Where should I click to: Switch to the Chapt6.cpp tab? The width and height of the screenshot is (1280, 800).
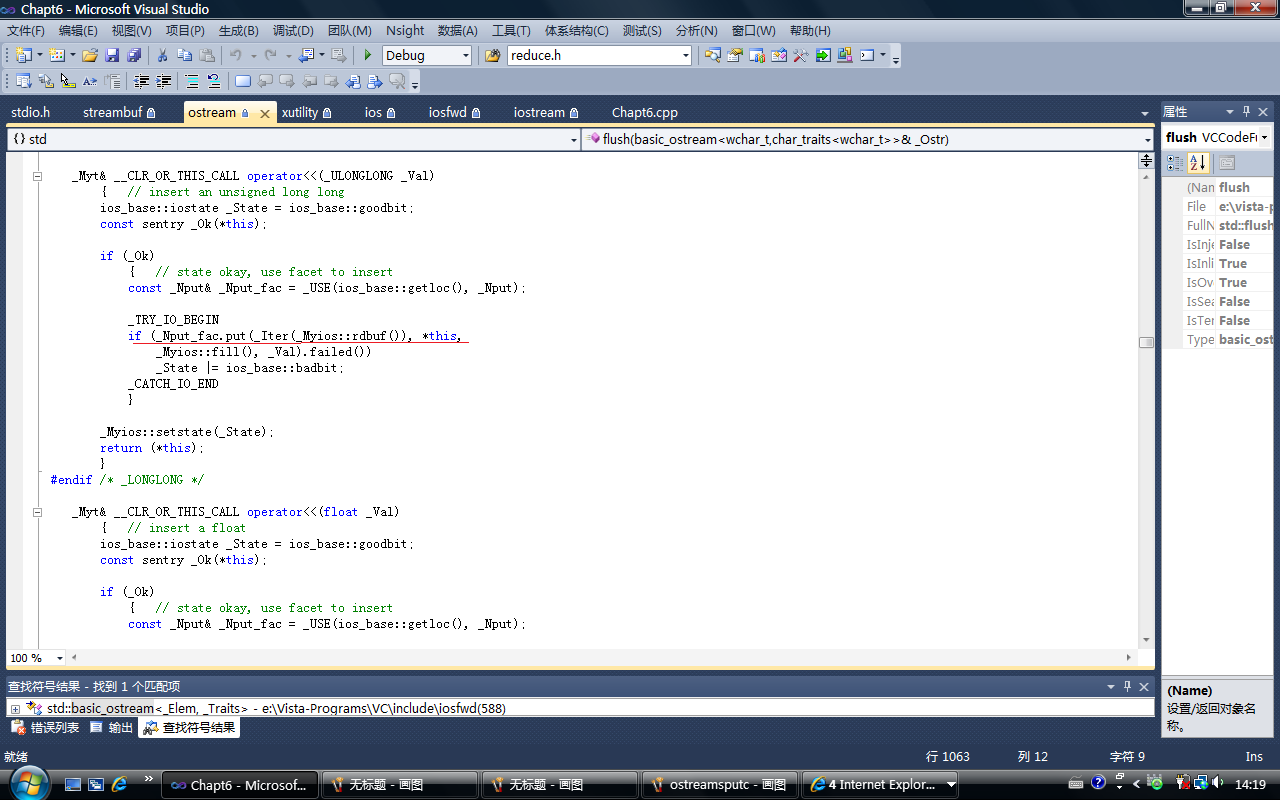pos(644,113)
